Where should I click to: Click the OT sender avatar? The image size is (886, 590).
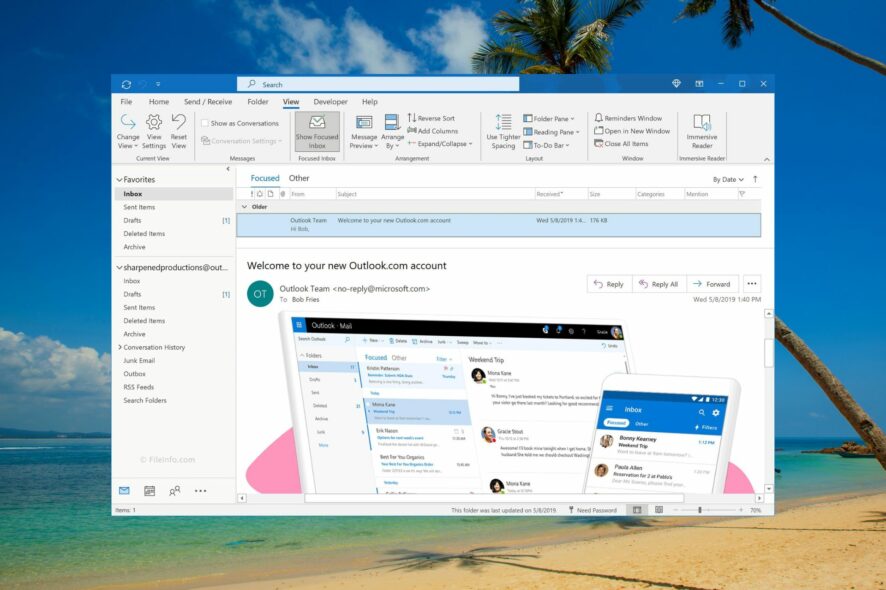(260, 294)
